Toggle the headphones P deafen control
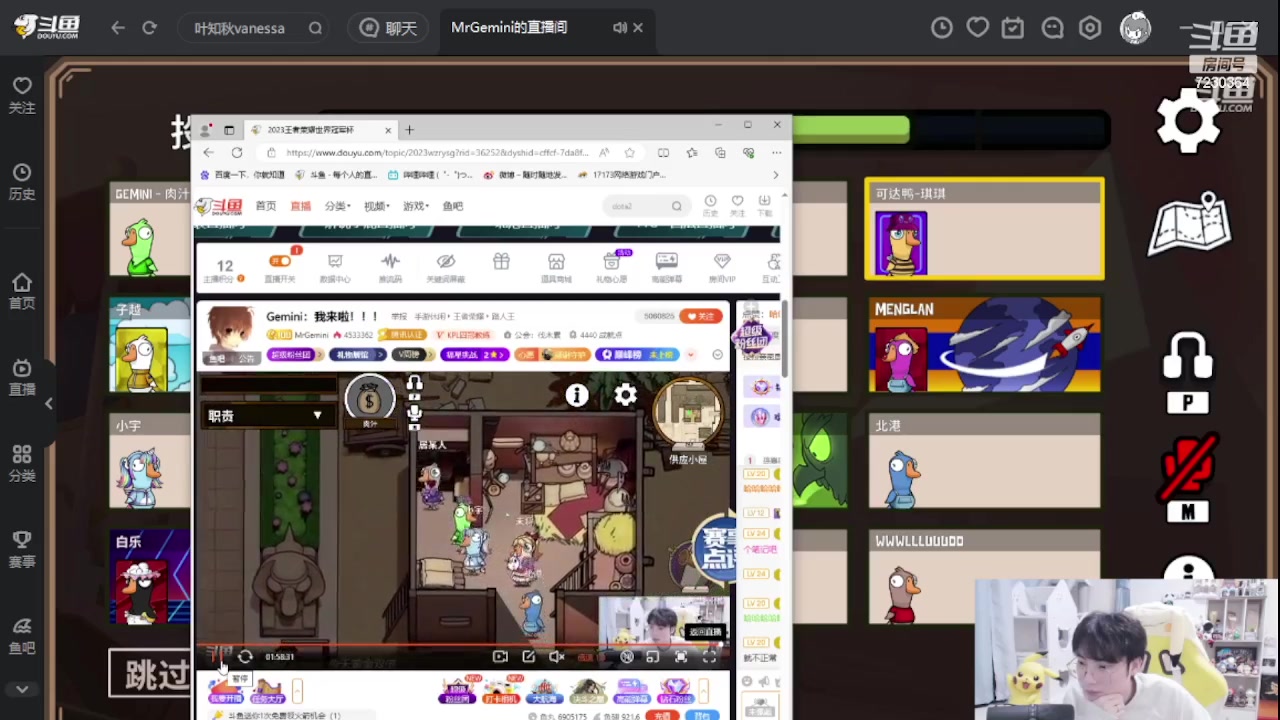The height and width of the screenshot is (720, 1280). pyautogui.click(x=1188, y=372)
